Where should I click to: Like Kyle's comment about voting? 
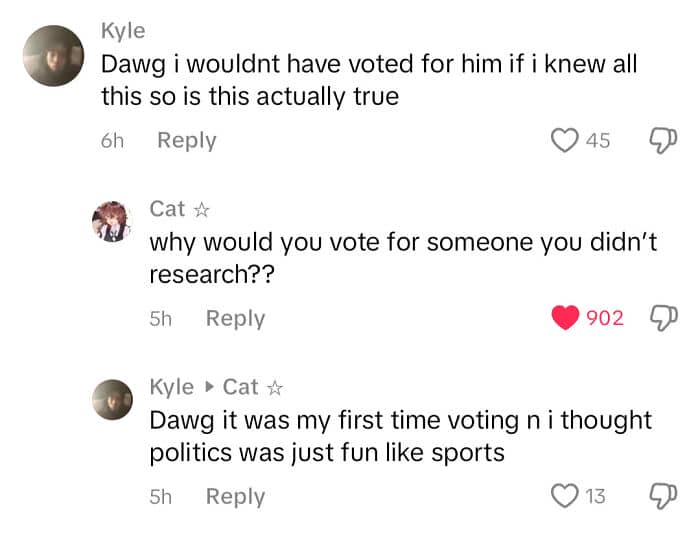[x=566, y=140]
